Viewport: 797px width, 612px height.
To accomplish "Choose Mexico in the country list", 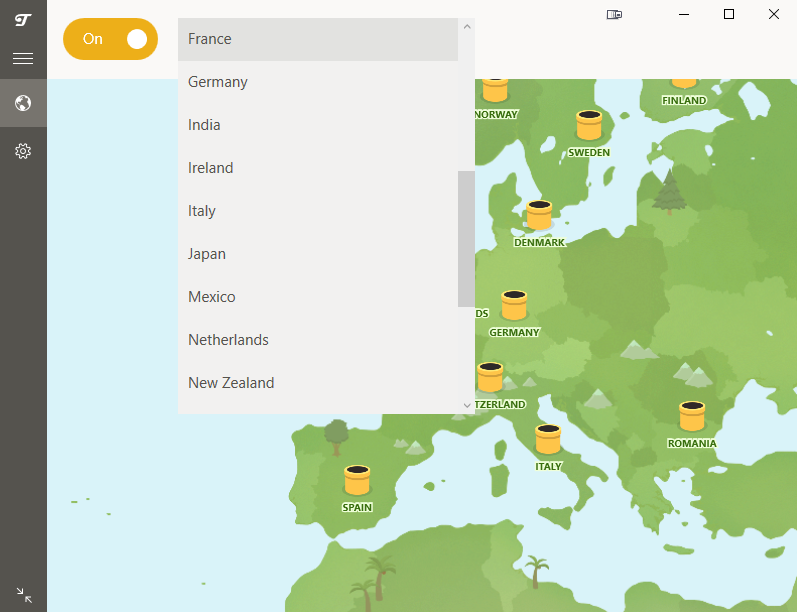I will 318,297.
